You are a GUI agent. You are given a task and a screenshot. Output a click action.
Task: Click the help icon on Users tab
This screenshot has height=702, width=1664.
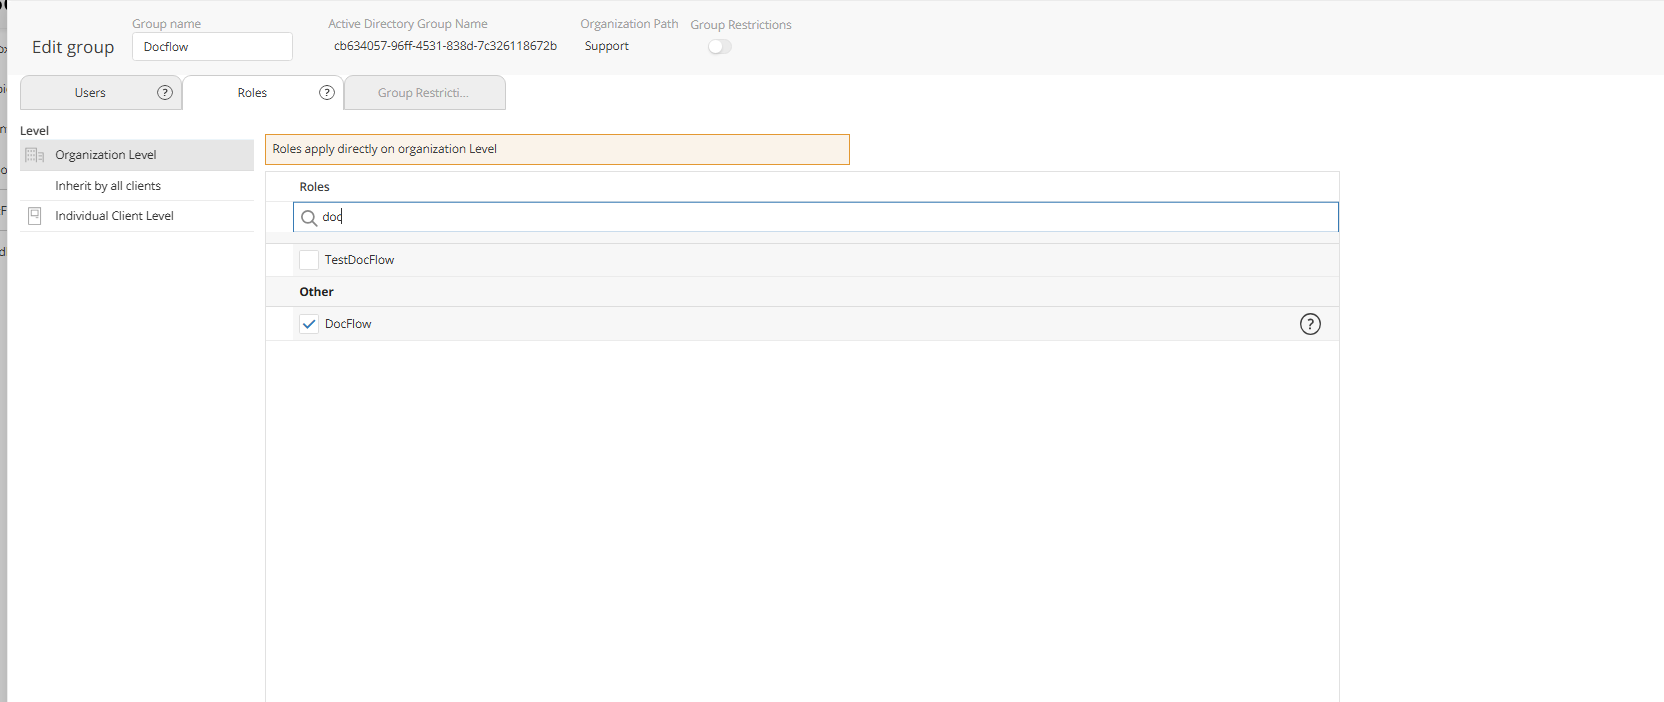pos(165,93)
